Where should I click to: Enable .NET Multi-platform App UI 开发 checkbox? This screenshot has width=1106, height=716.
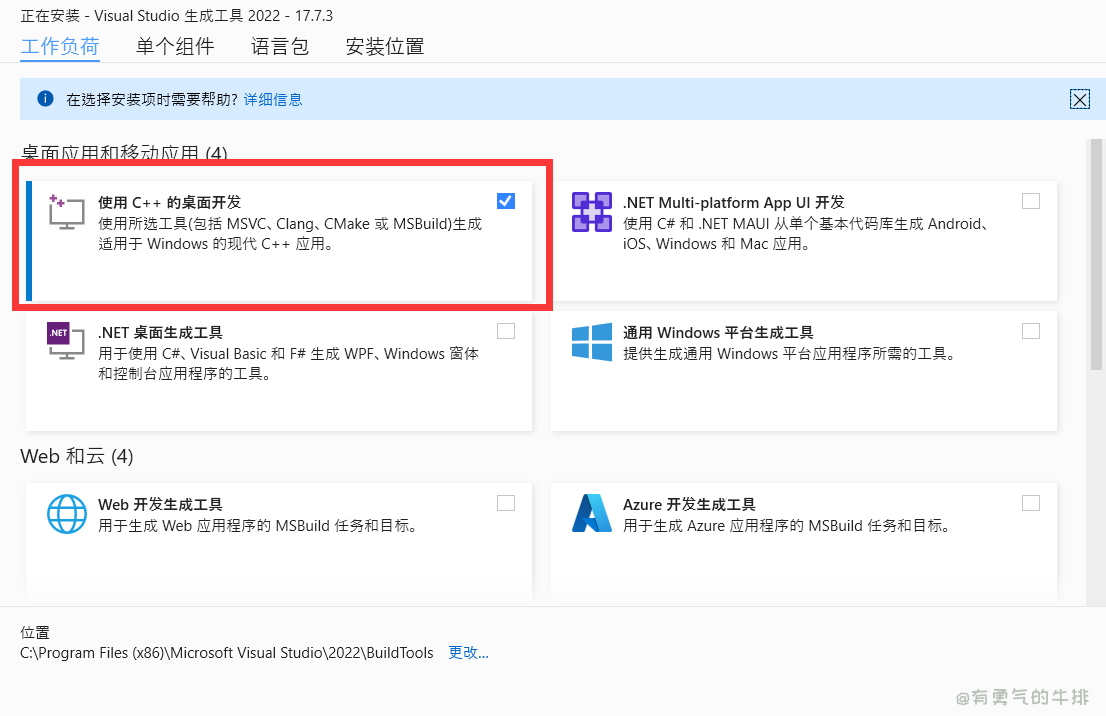pyautogui.click(x=1031, y=201)
